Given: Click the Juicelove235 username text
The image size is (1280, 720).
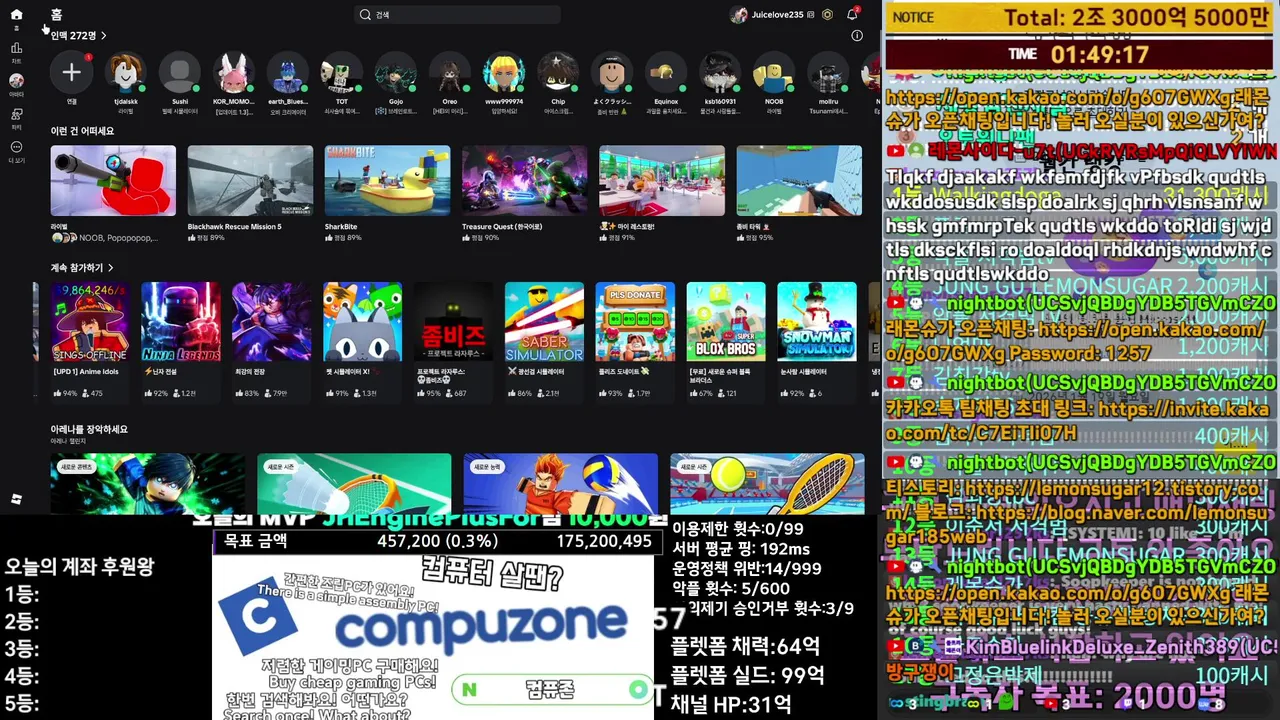Looking at the screenshot, I should [778, 15].
